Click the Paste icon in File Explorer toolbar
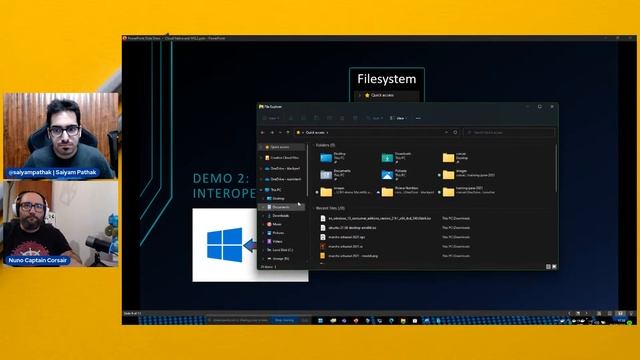Screen dimensions: 640x360 point(316,118)
